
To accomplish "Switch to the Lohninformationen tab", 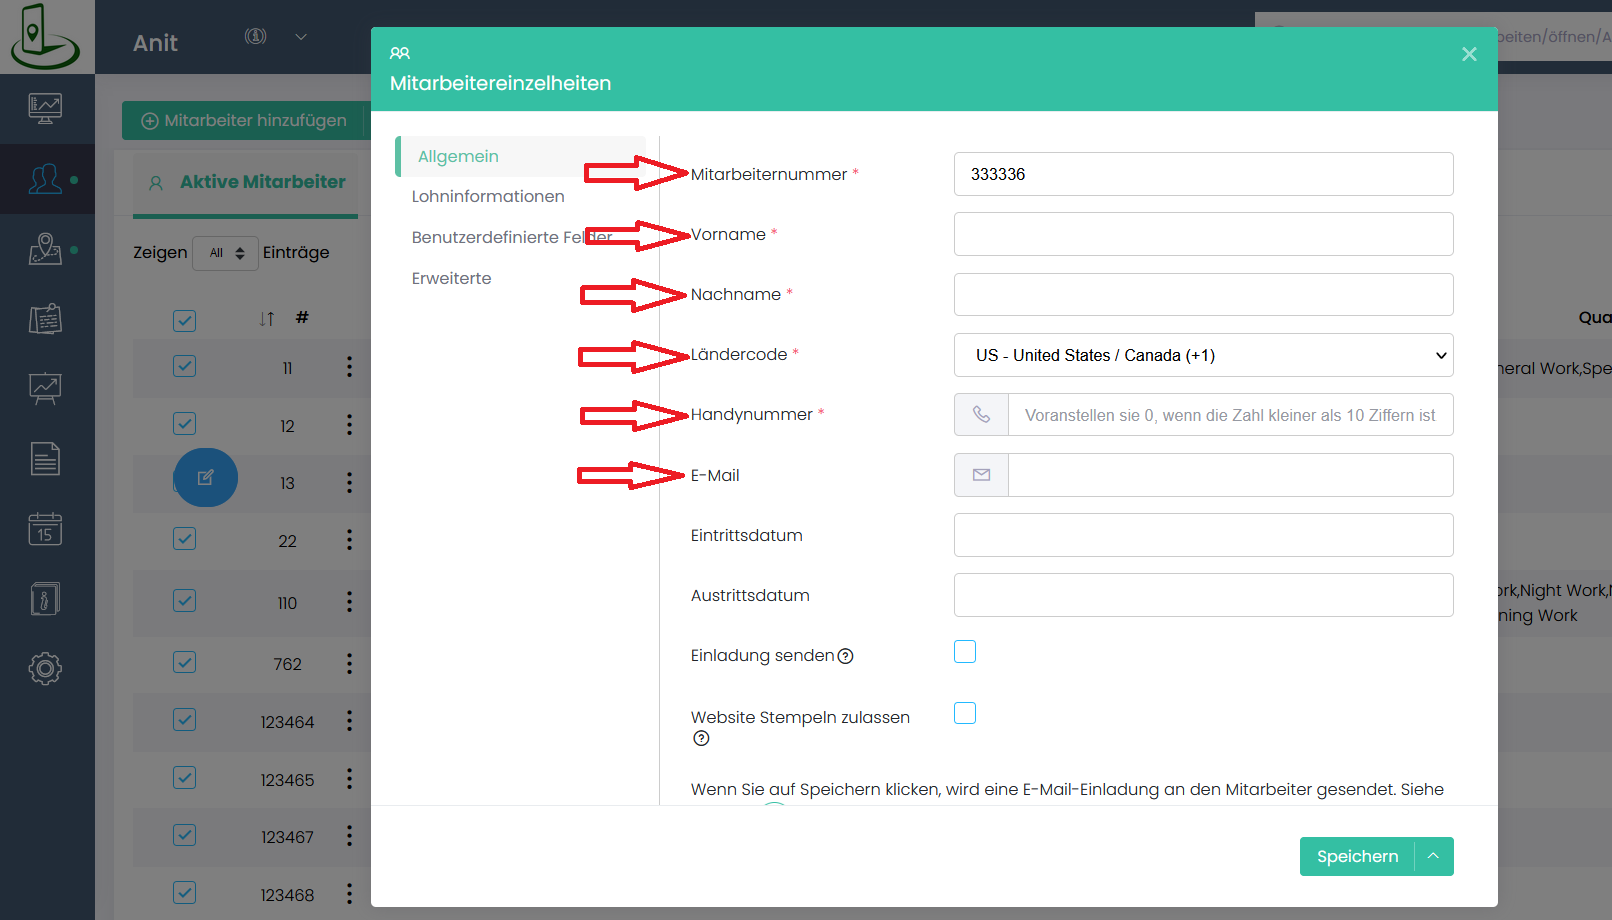I will pos(488,197).
